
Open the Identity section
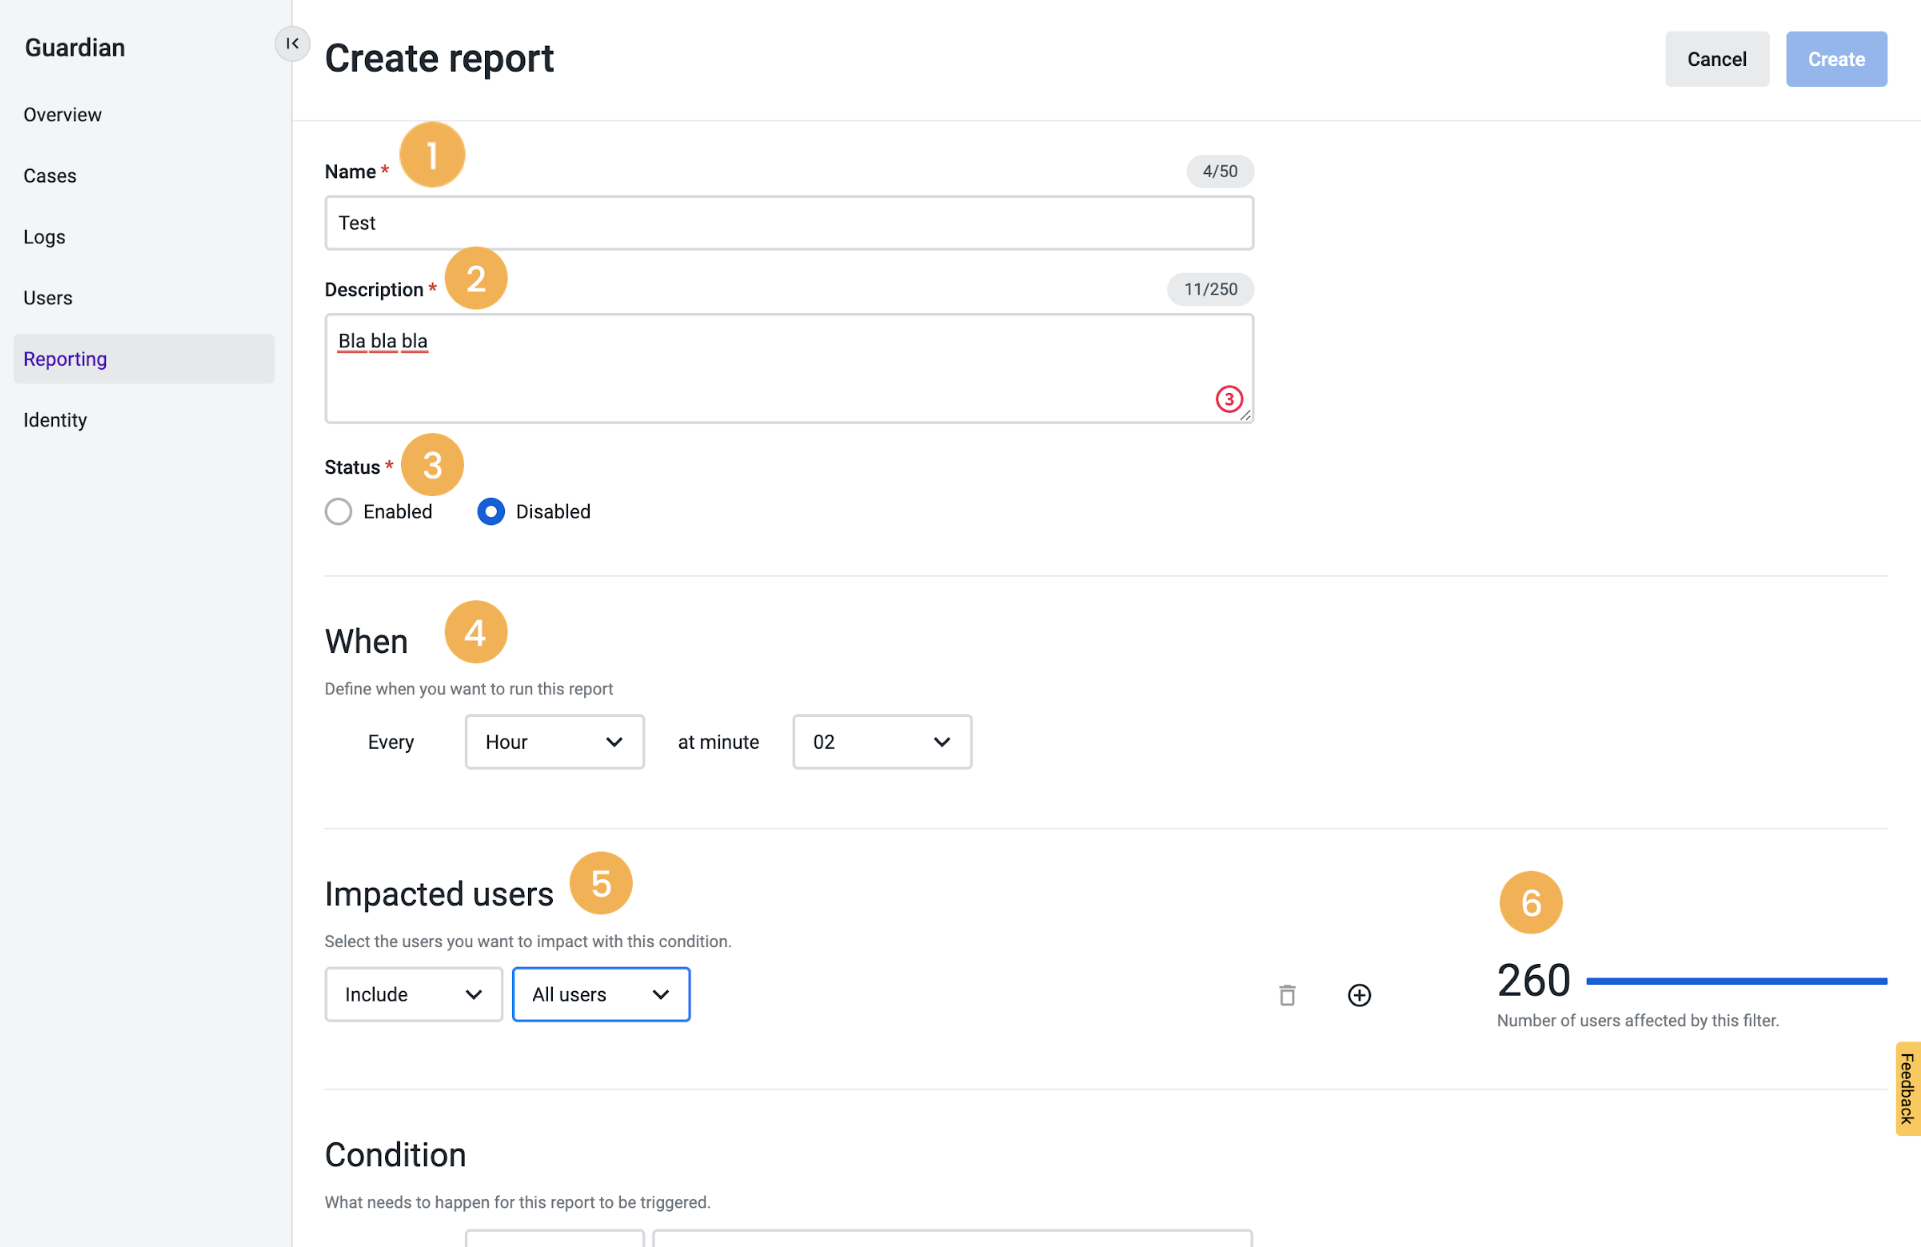coord(54,419)
